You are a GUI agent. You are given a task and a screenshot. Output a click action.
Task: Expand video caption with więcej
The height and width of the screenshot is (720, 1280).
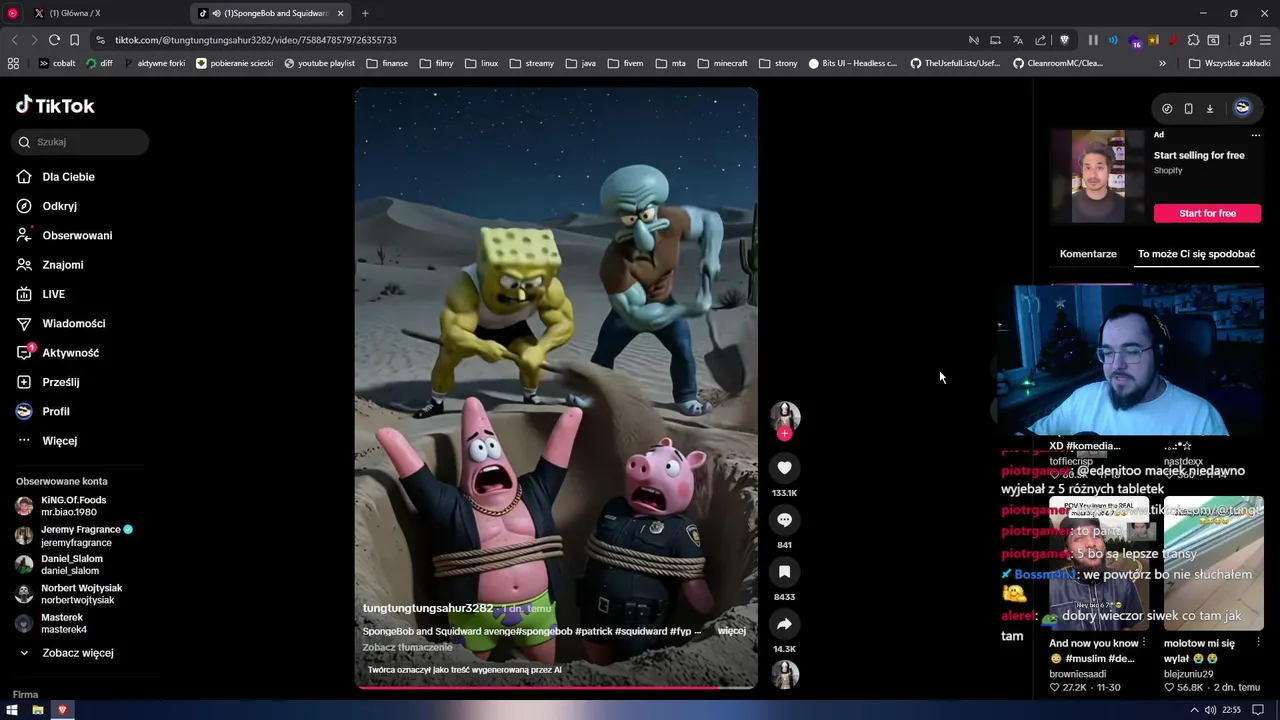(732, 631)
